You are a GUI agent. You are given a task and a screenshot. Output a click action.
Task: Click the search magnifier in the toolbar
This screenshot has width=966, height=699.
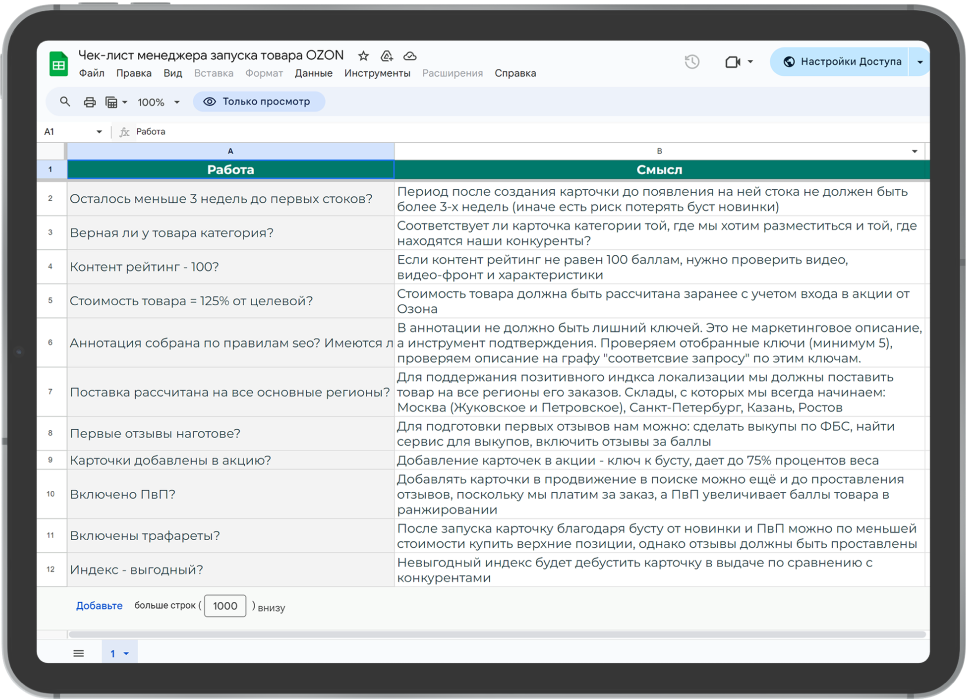(x=66, y=102)
